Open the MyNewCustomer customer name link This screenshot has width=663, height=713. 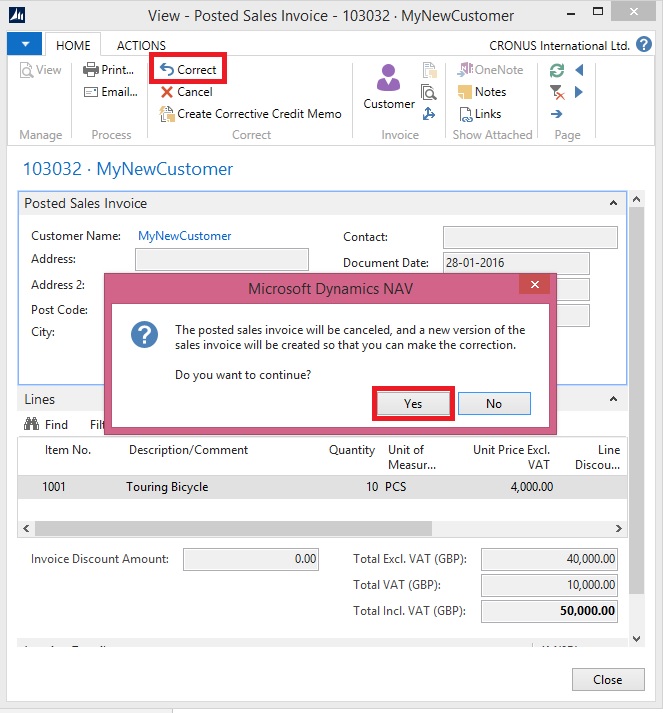pyautogui.click(x=185, y=236)
